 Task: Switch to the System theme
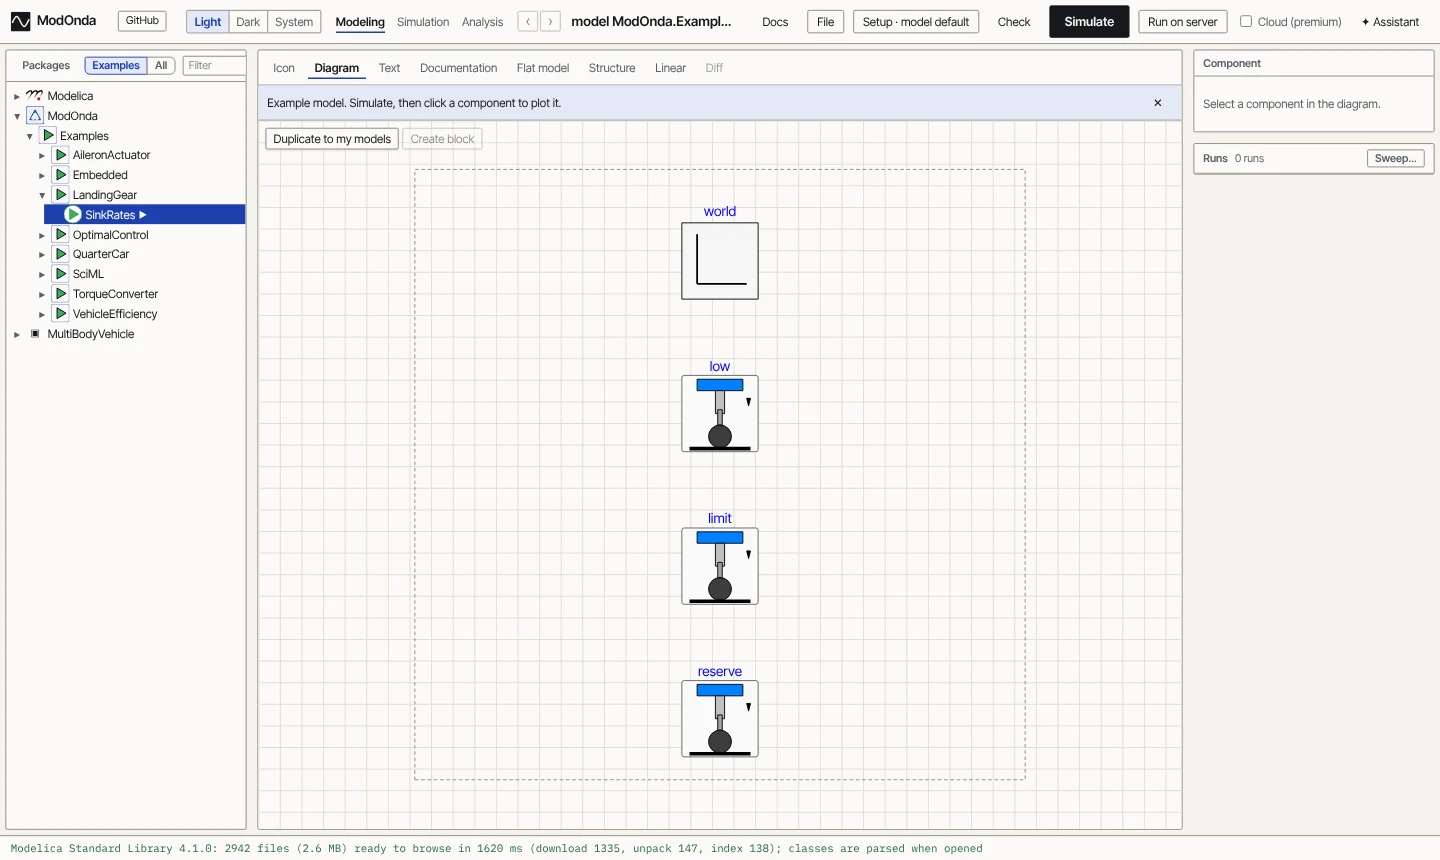click(x=294, y=22)
